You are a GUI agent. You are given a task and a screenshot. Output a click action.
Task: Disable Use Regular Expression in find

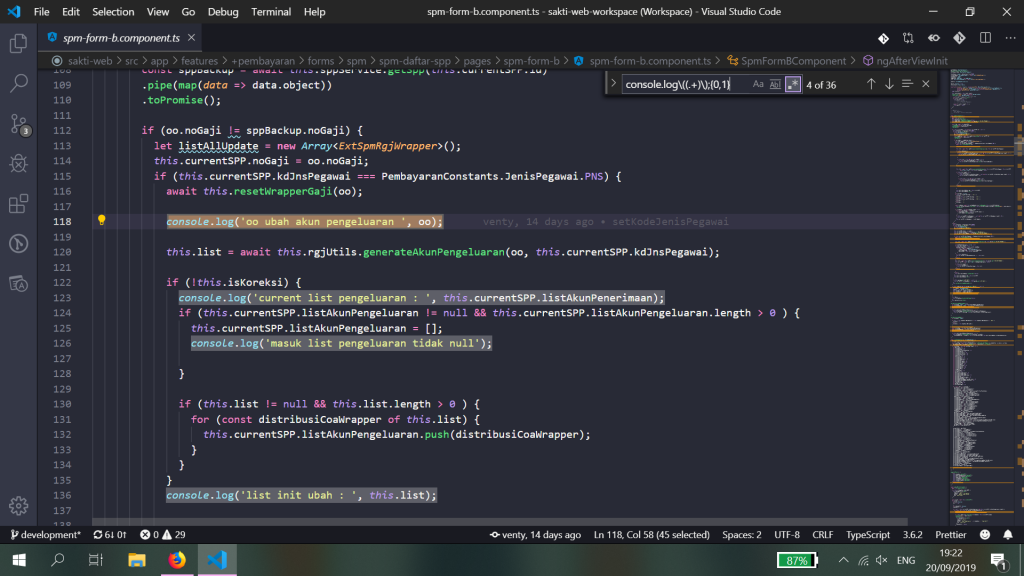[x=792, y=84]
